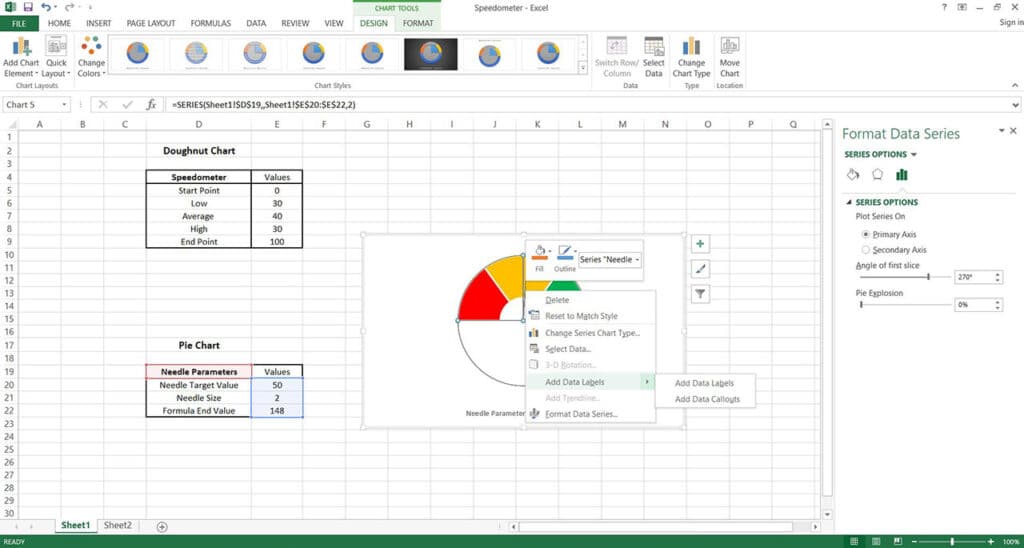Image resolution: width=1024 pixels, height=548 pixels.
Task: Select Sheet1 worksheet tab
Action: point(75,525)
